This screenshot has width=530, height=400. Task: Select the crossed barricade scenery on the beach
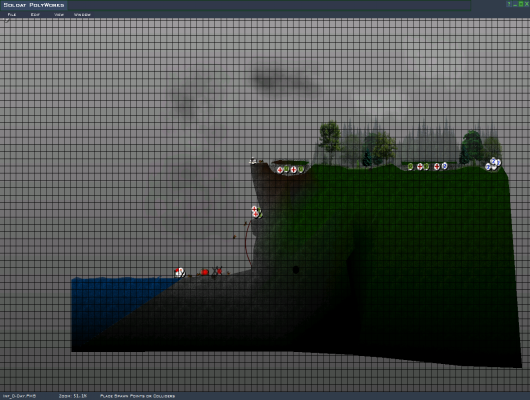[x=217, y=272]
